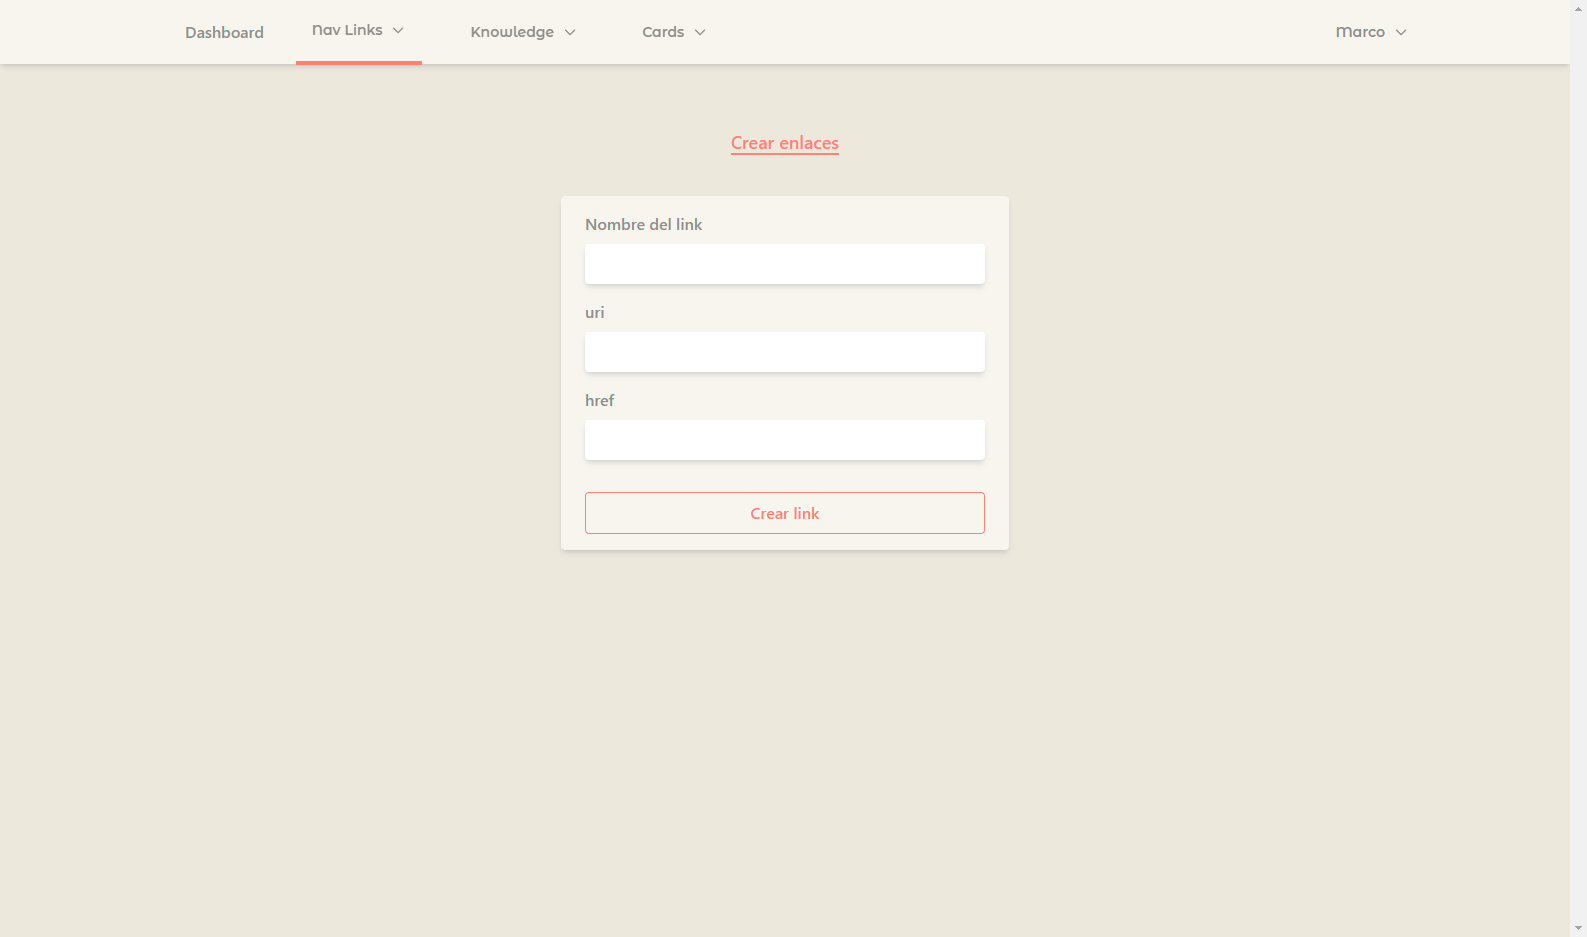Click into the uri text field

click(784, 352)
